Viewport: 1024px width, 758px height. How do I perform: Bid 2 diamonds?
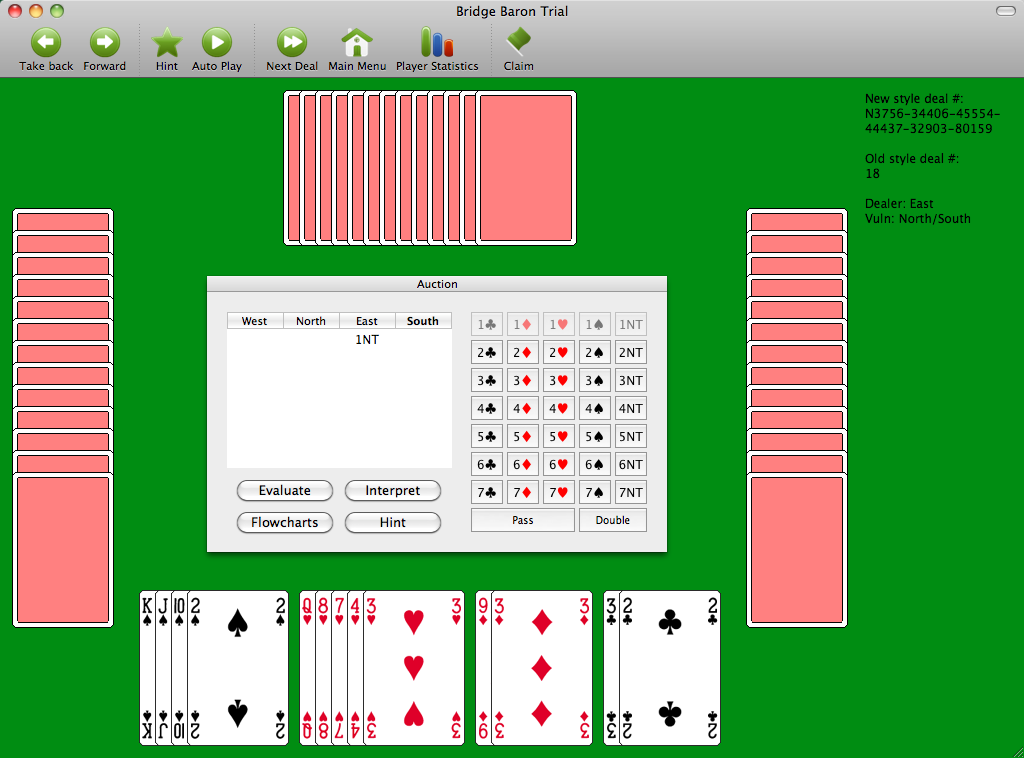pyautogui.click(x=522, y=353)
